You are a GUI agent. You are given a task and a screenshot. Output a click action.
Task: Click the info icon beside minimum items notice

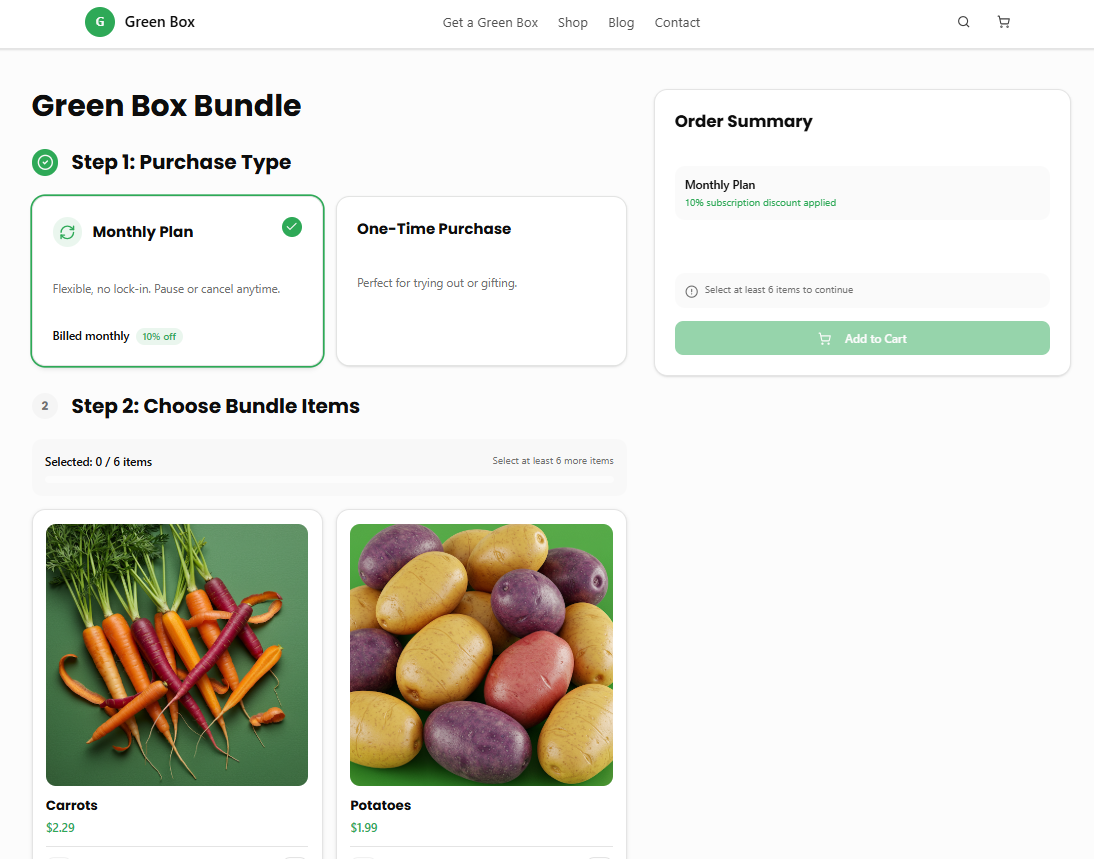pos(691,291)
